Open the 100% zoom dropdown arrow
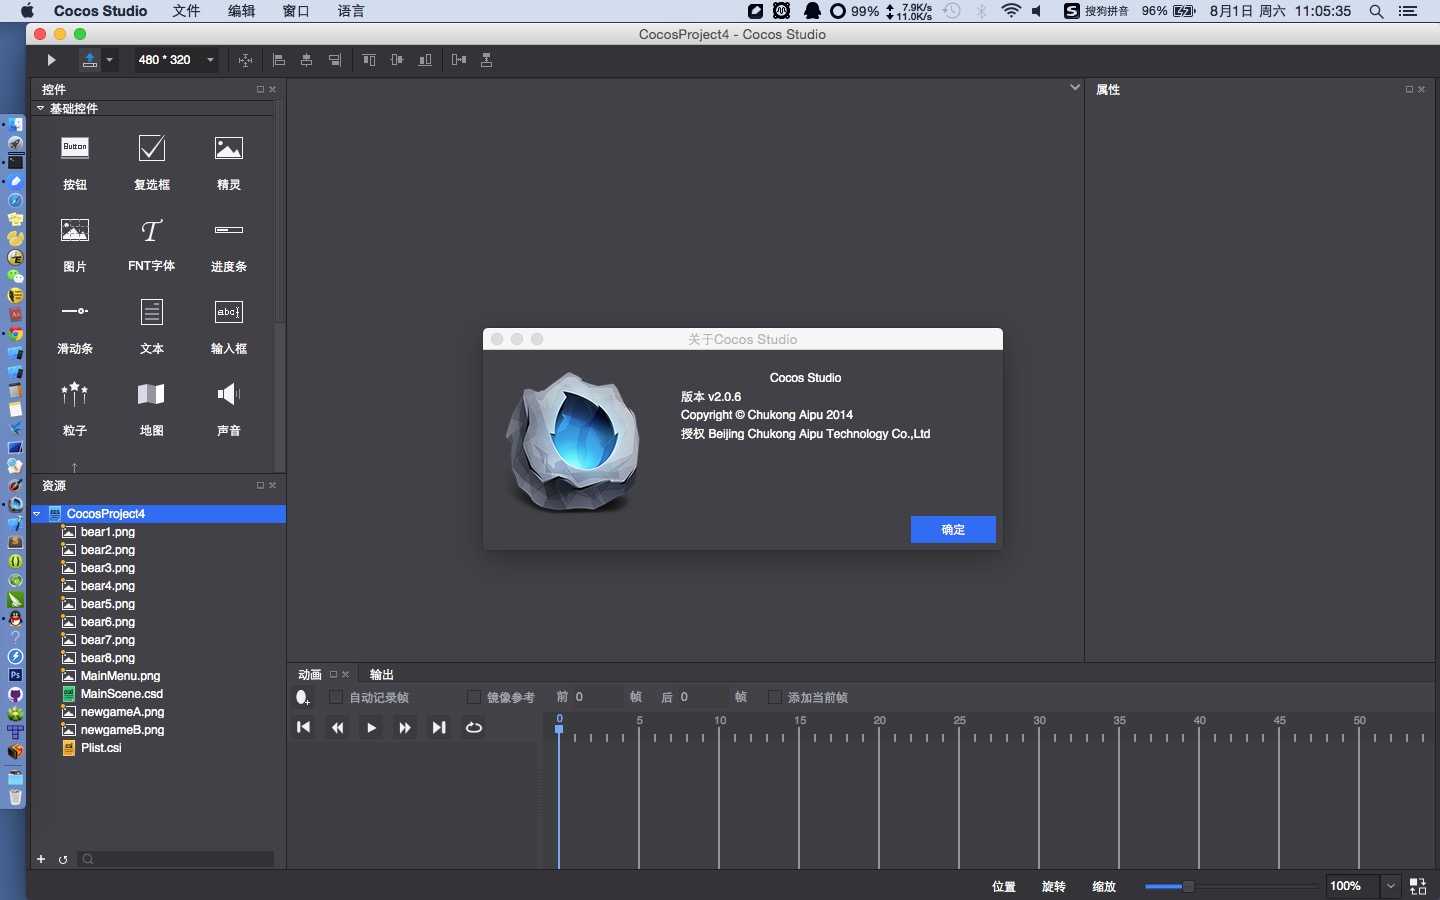This screenshot has height=900, width=1440. pos(1391,887)
